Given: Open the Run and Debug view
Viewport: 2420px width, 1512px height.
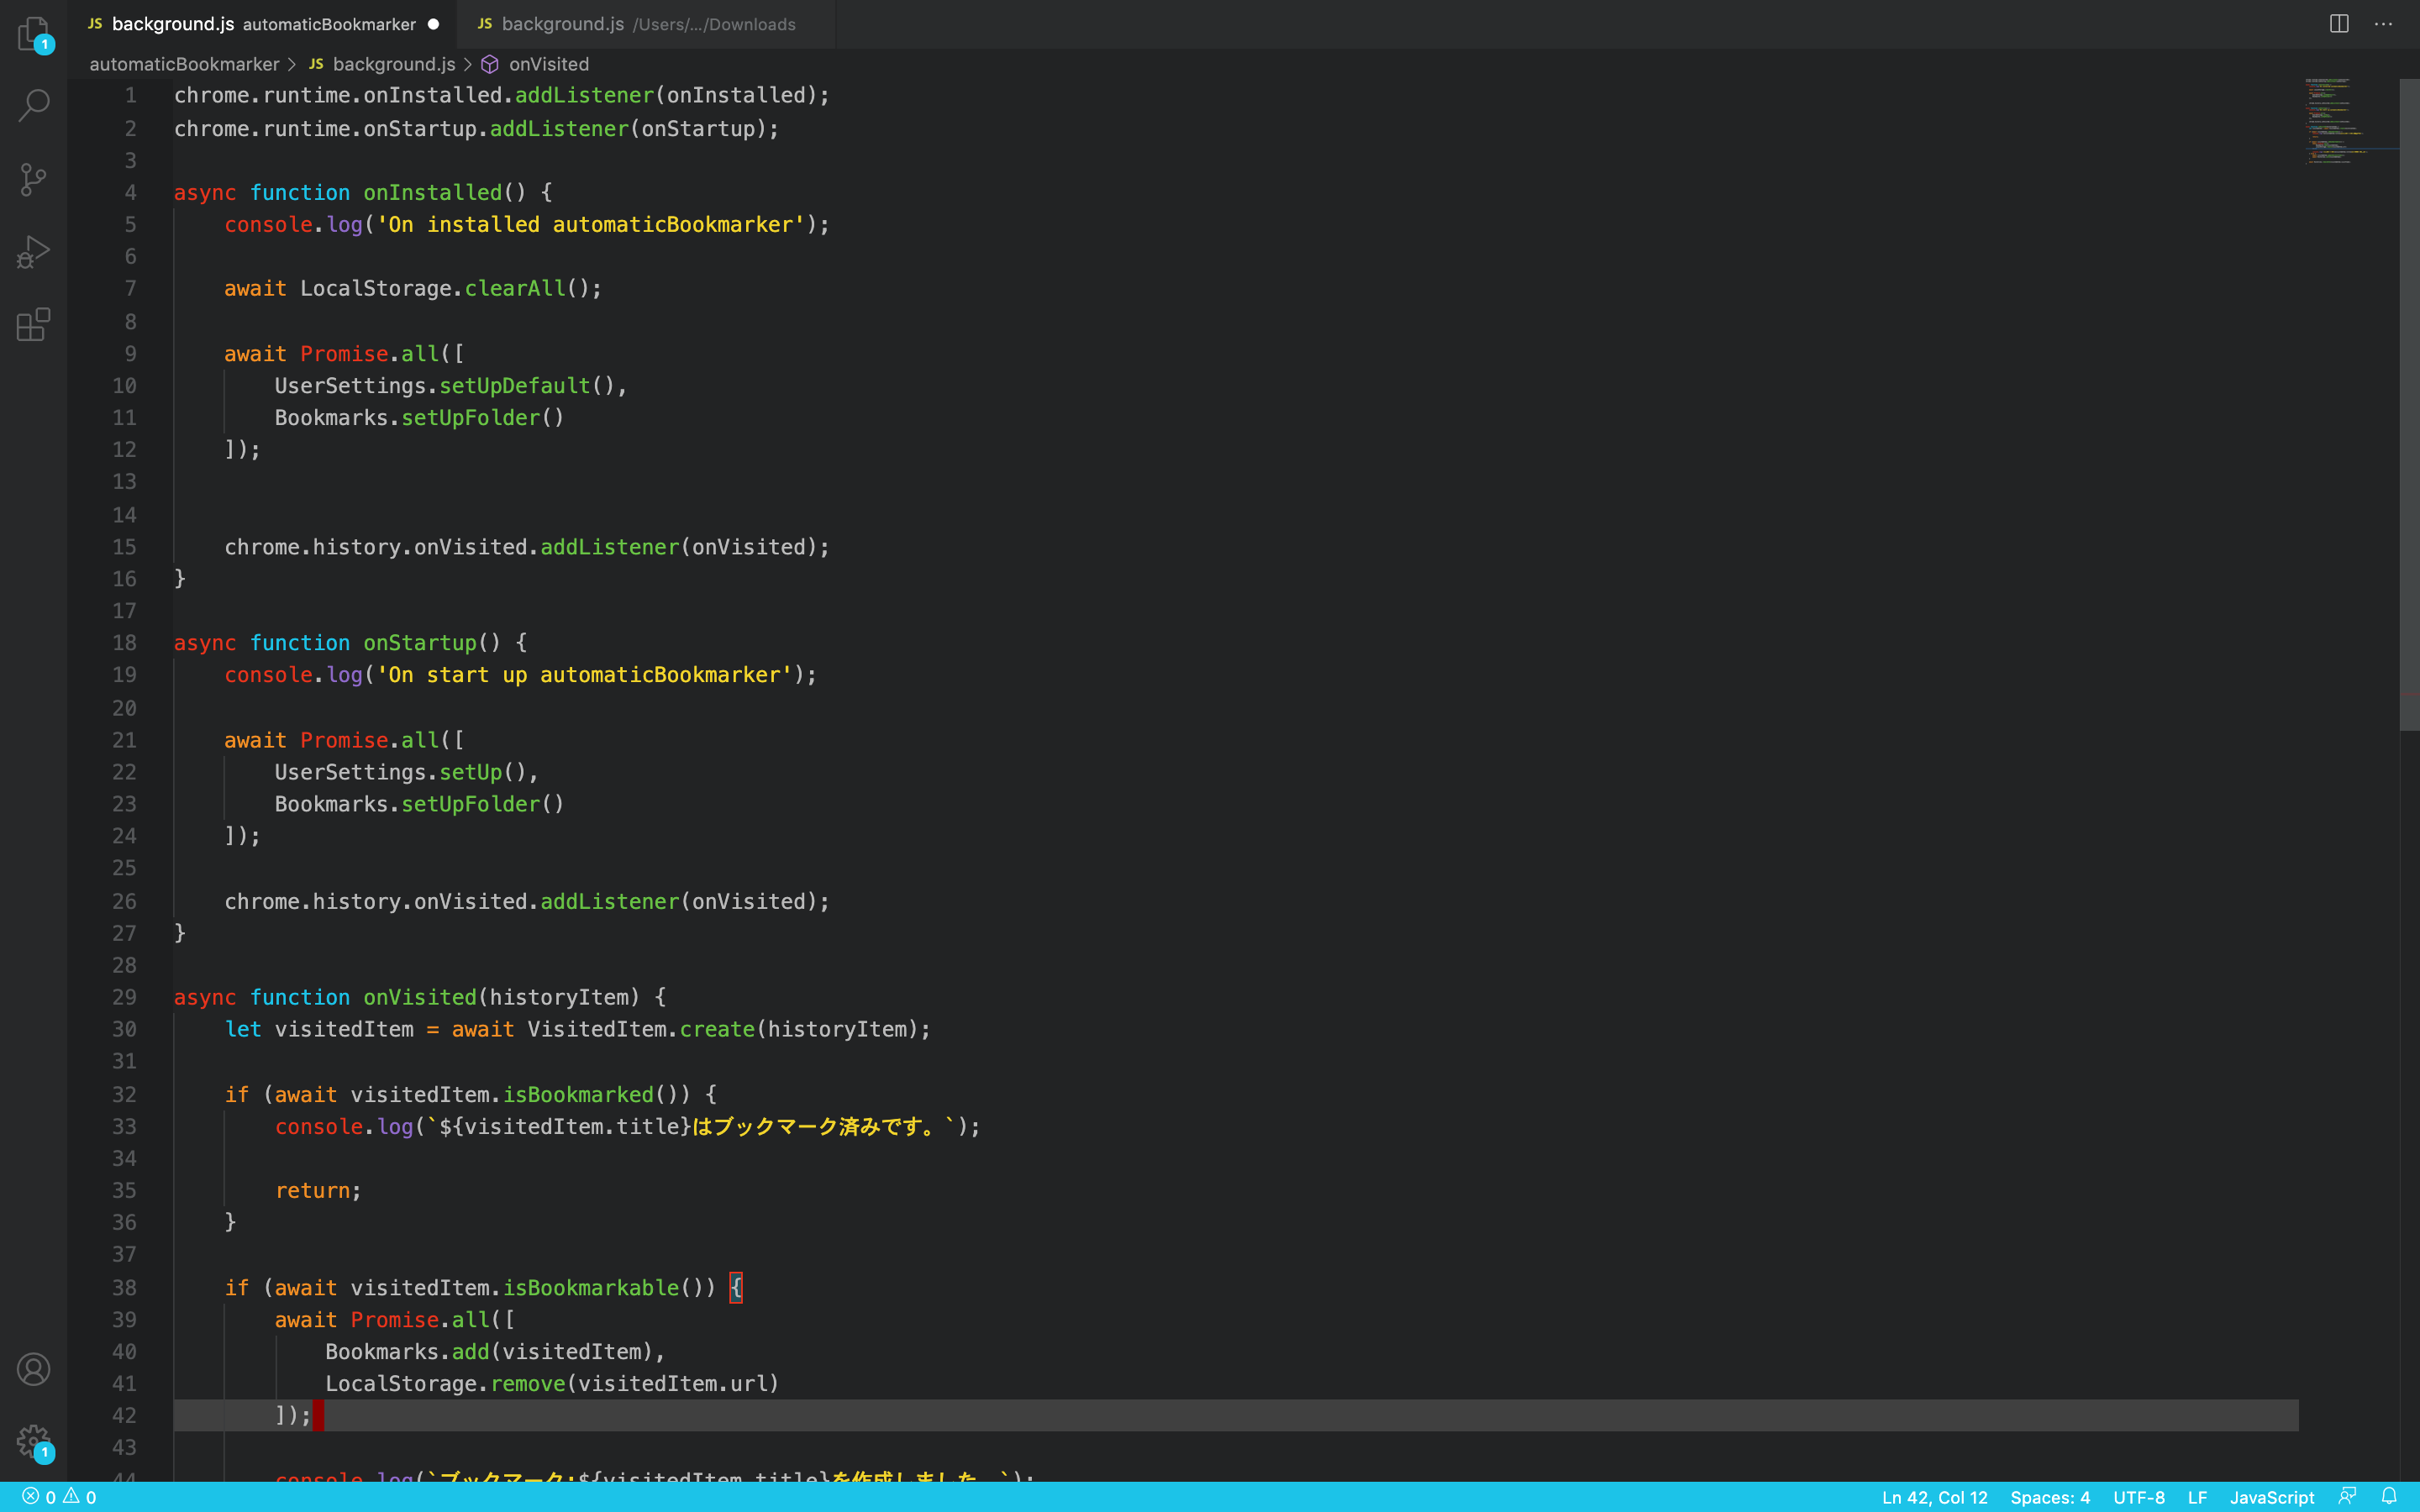Looking at the screenshot, I should [x=33, y=252].
